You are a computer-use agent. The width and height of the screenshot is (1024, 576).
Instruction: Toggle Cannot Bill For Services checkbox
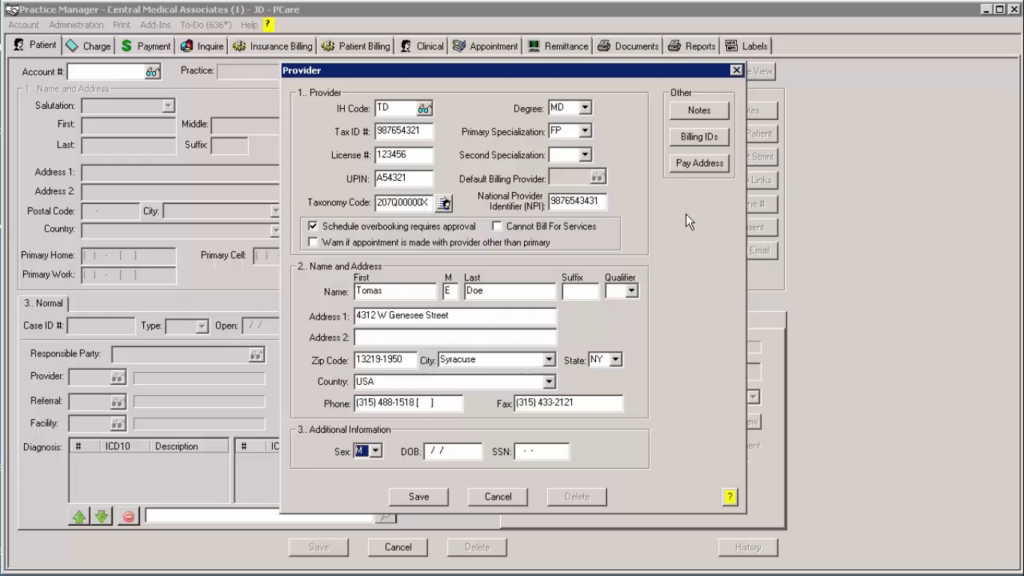click(x=497, y=226)
